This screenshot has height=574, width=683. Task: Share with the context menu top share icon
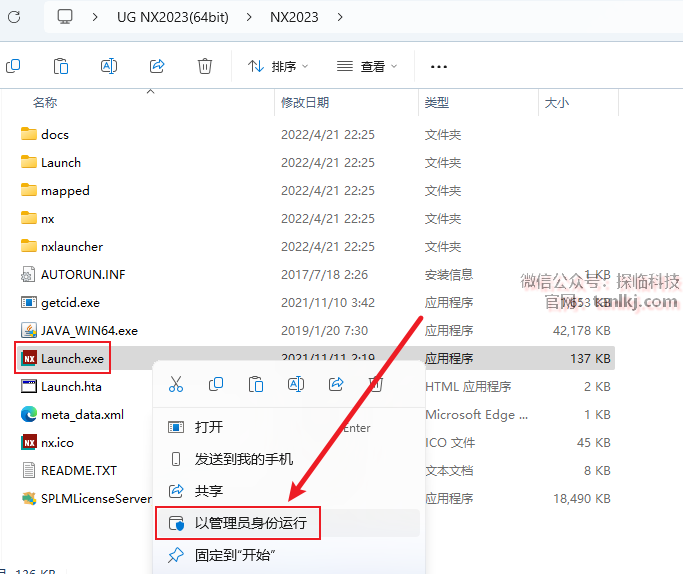coord(336,384)
